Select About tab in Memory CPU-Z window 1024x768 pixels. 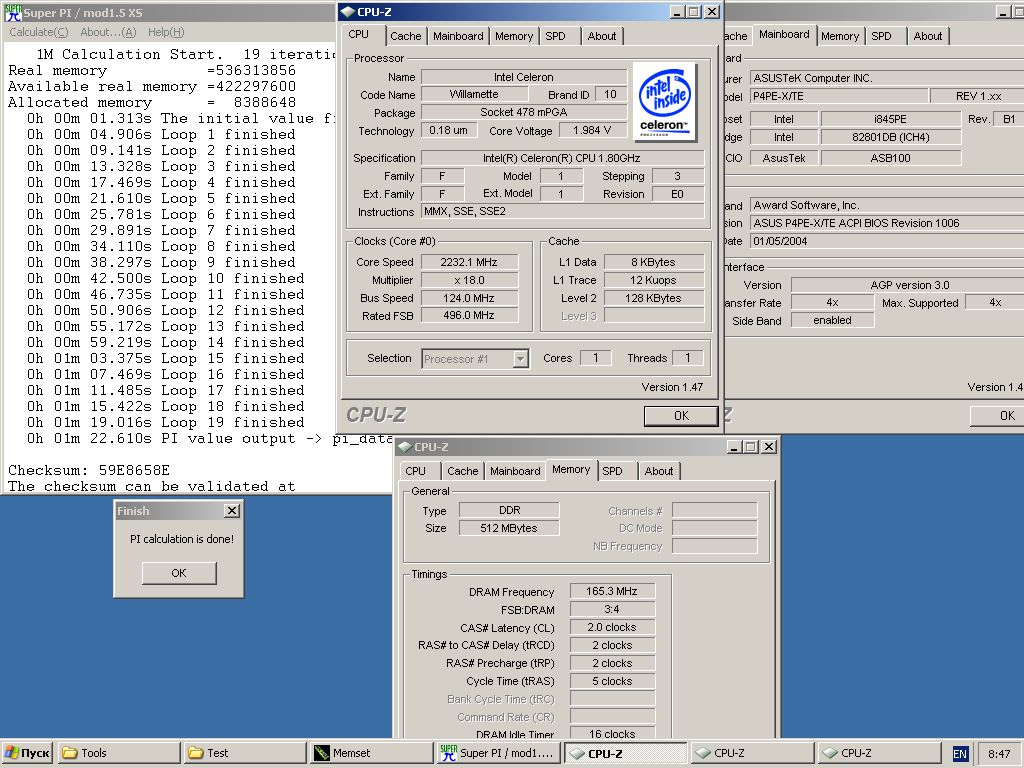click(x=659, y=471)
